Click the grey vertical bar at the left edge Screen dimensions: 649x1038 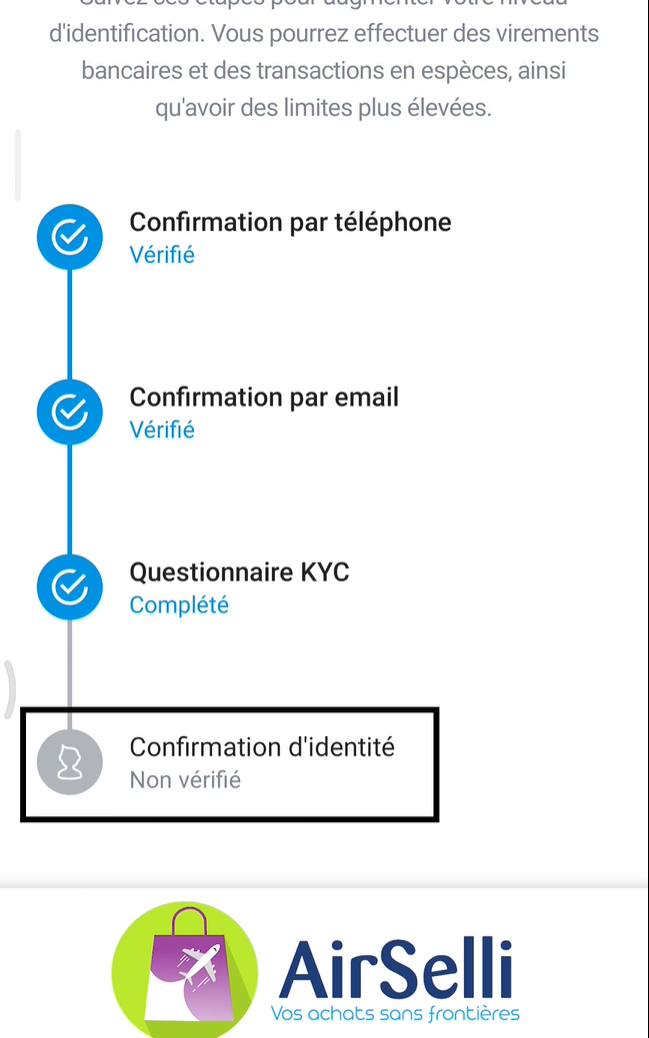[x=17, y=165]
